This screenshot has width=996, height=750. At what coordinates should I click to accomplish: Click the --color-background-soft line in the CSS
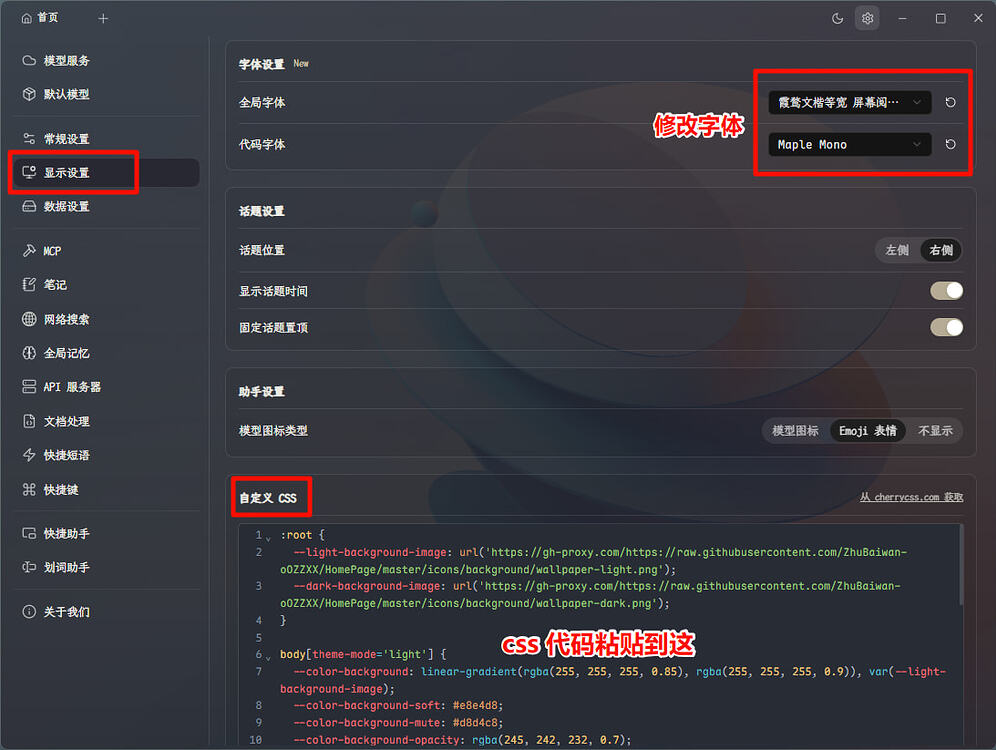pos(398,706)
